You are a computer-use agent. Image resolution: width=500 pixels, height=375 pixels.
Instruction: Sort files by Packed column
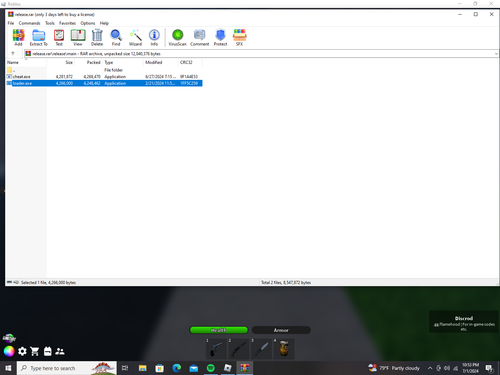click(x=89, y=62)
